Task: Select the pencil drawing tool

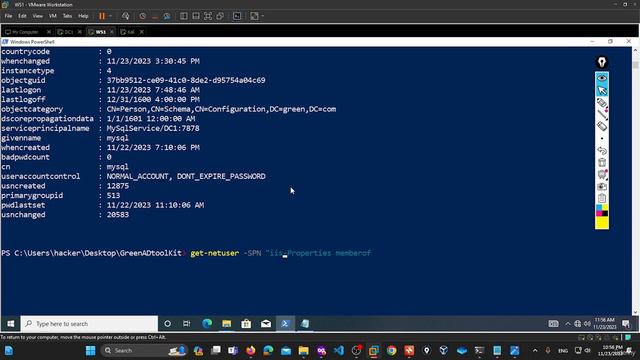Action: (x=602, y=115)
